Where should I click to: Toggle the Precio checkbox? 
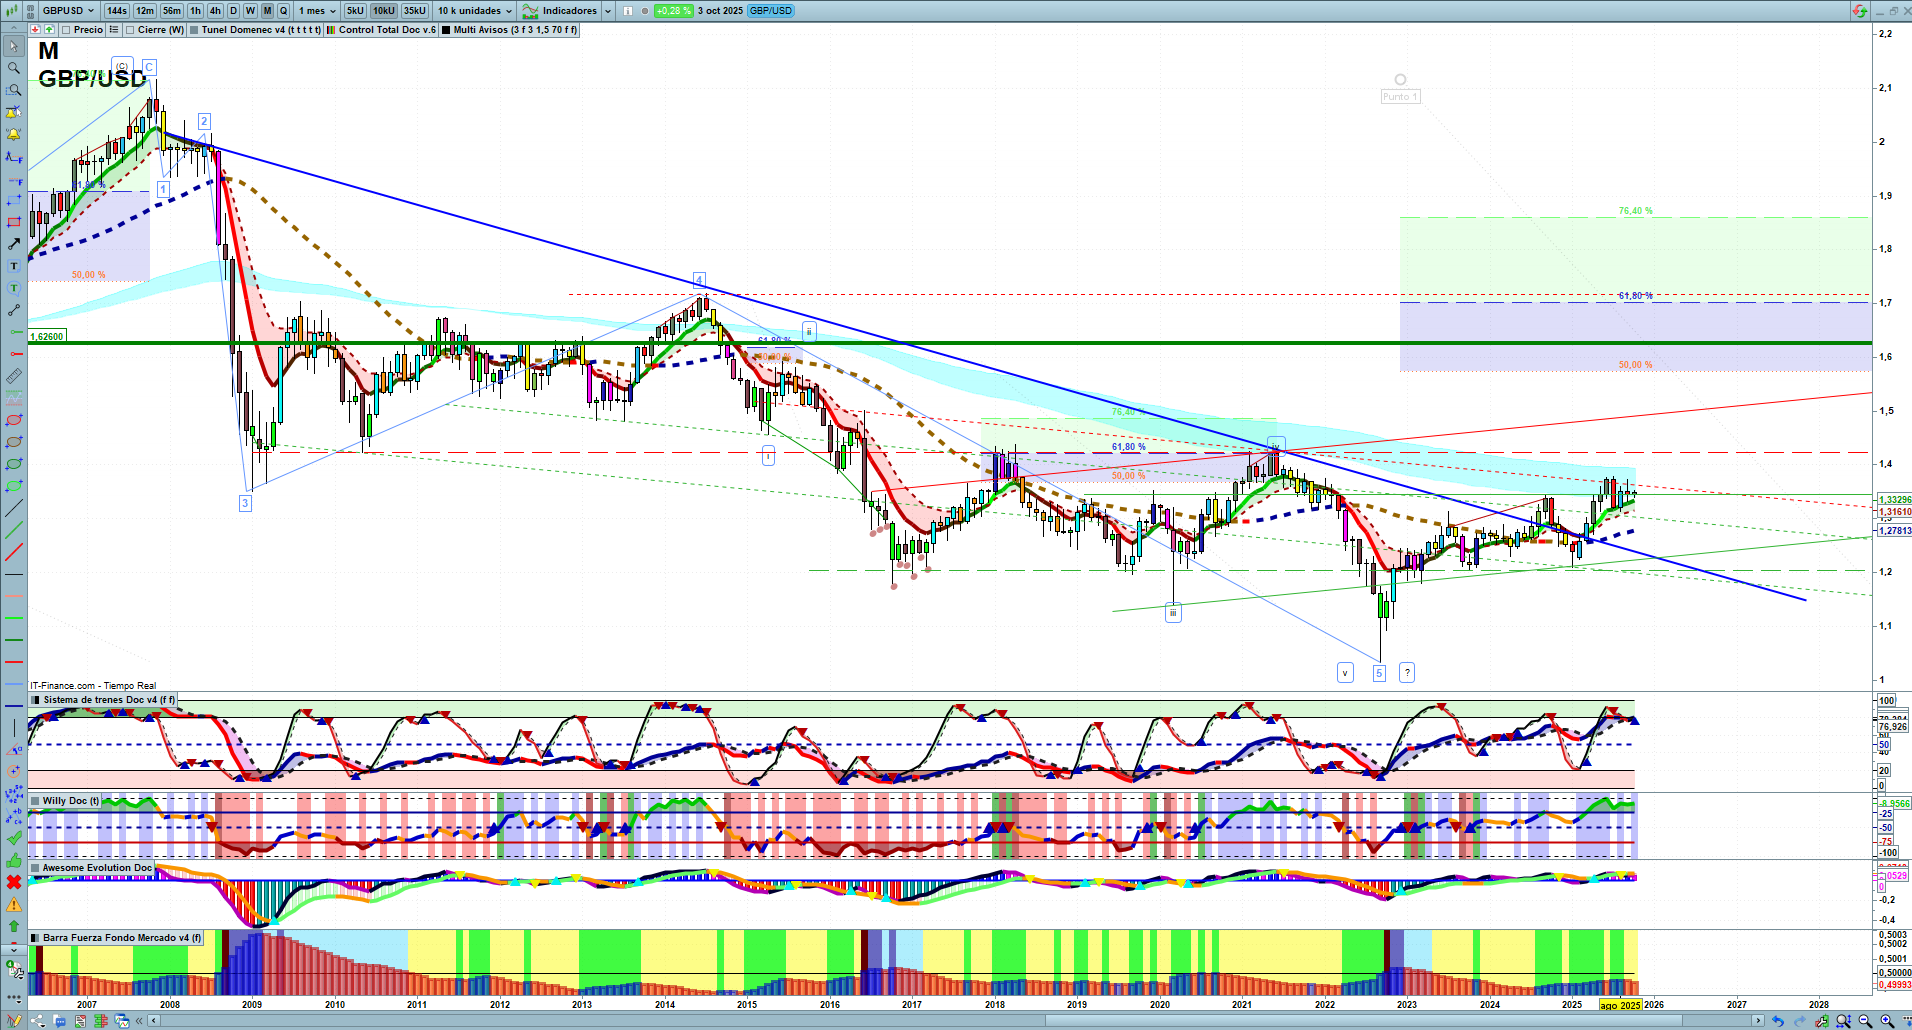pyautogui.click(x=67, y=30)
